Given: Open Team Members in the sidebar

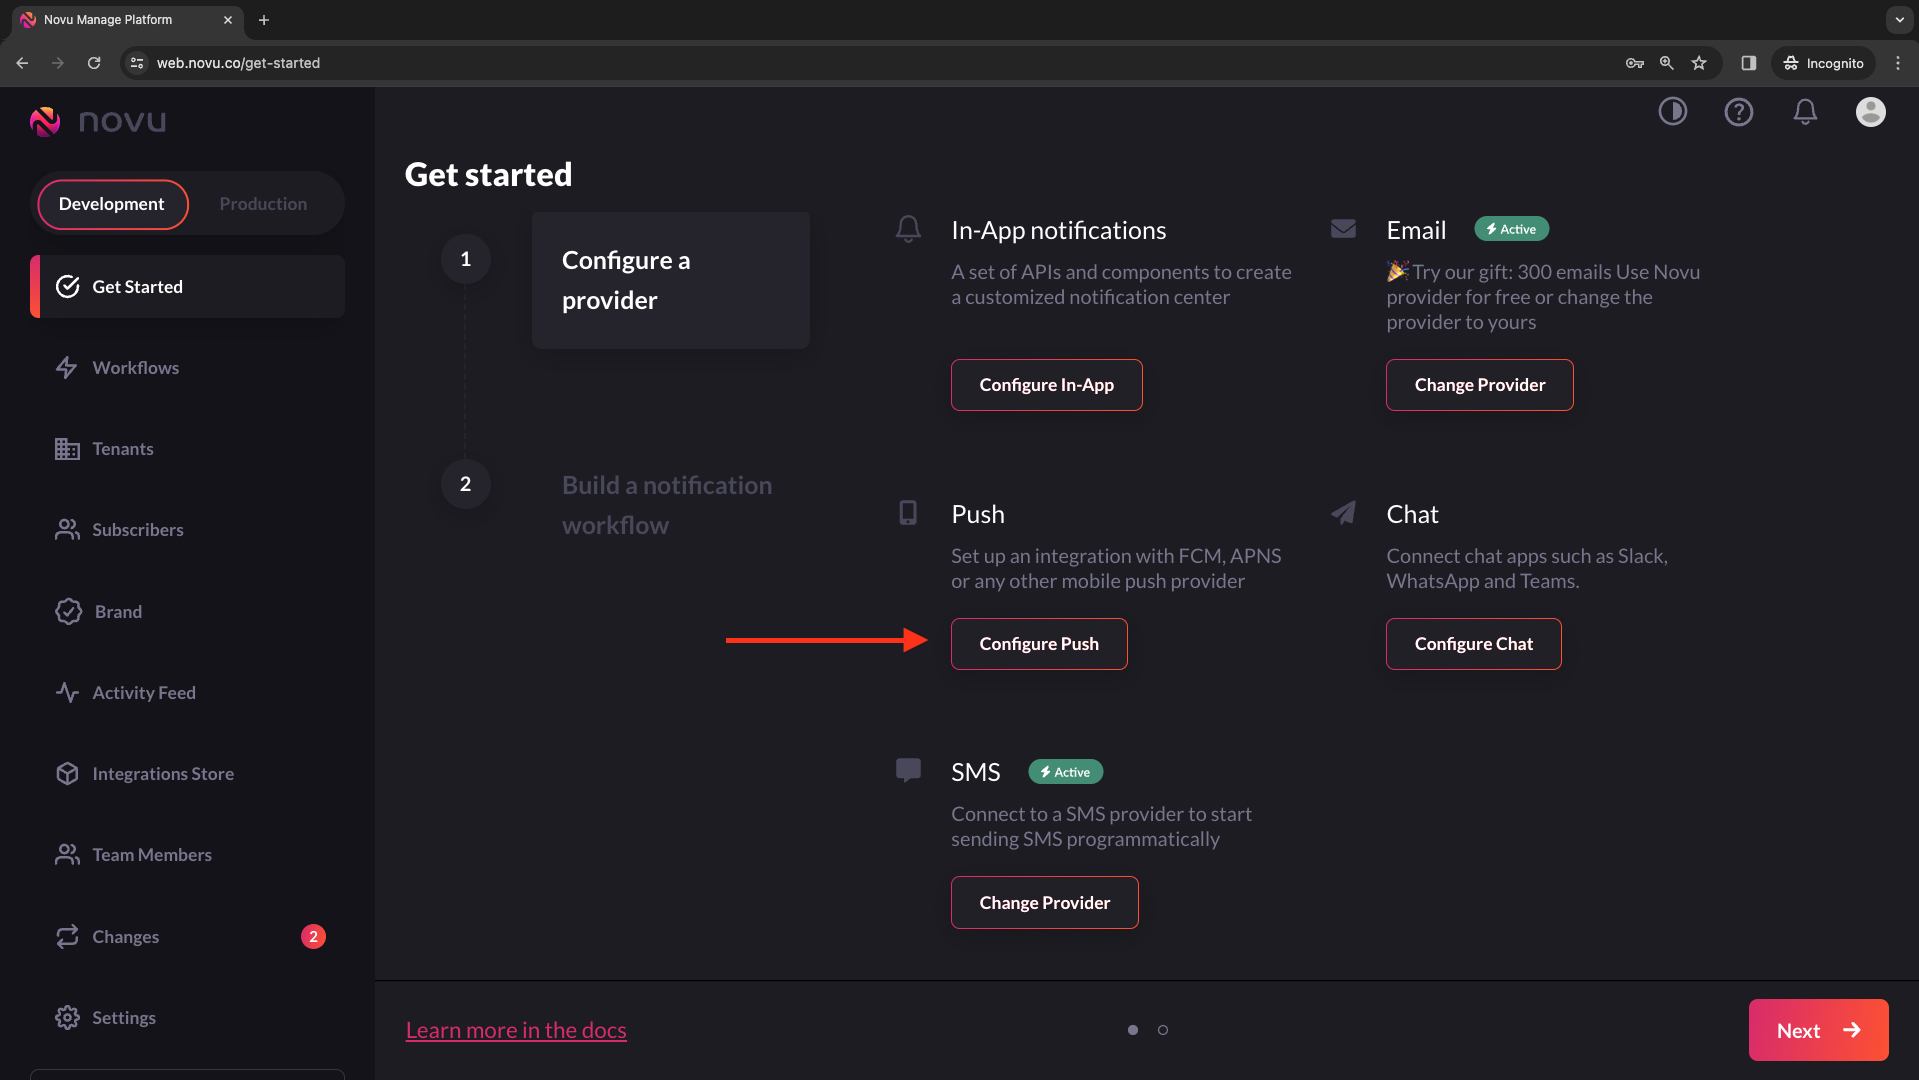Looking at the screenshot, I should [187, 855].
